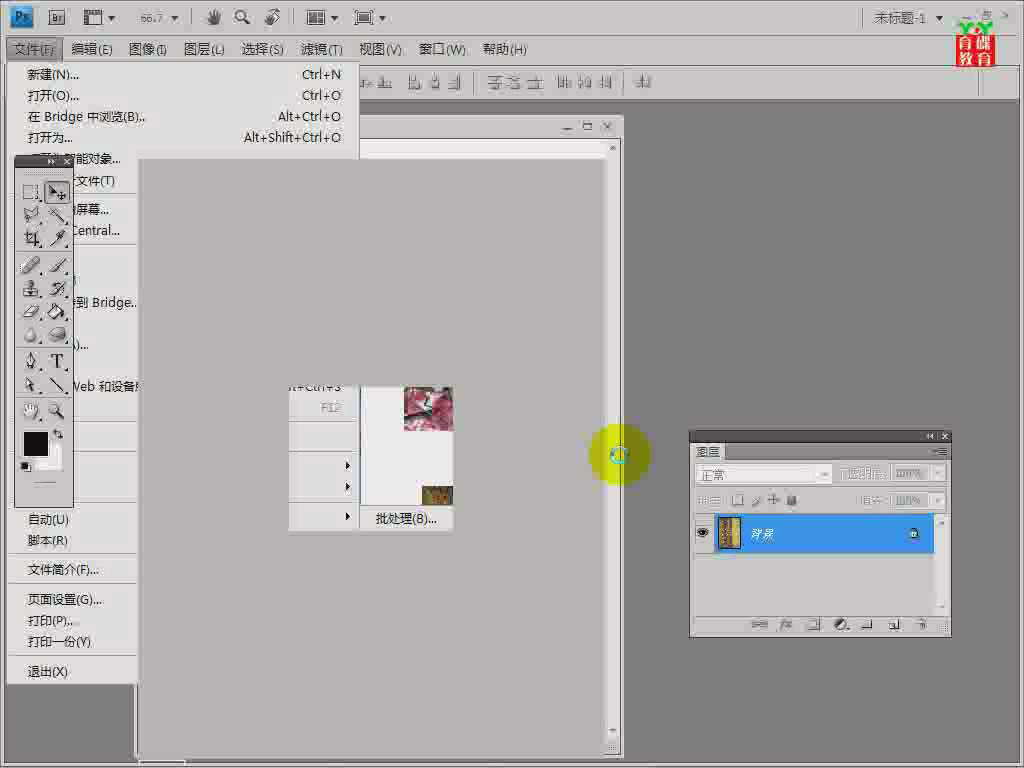Click the foreground color black swatch

36,444
